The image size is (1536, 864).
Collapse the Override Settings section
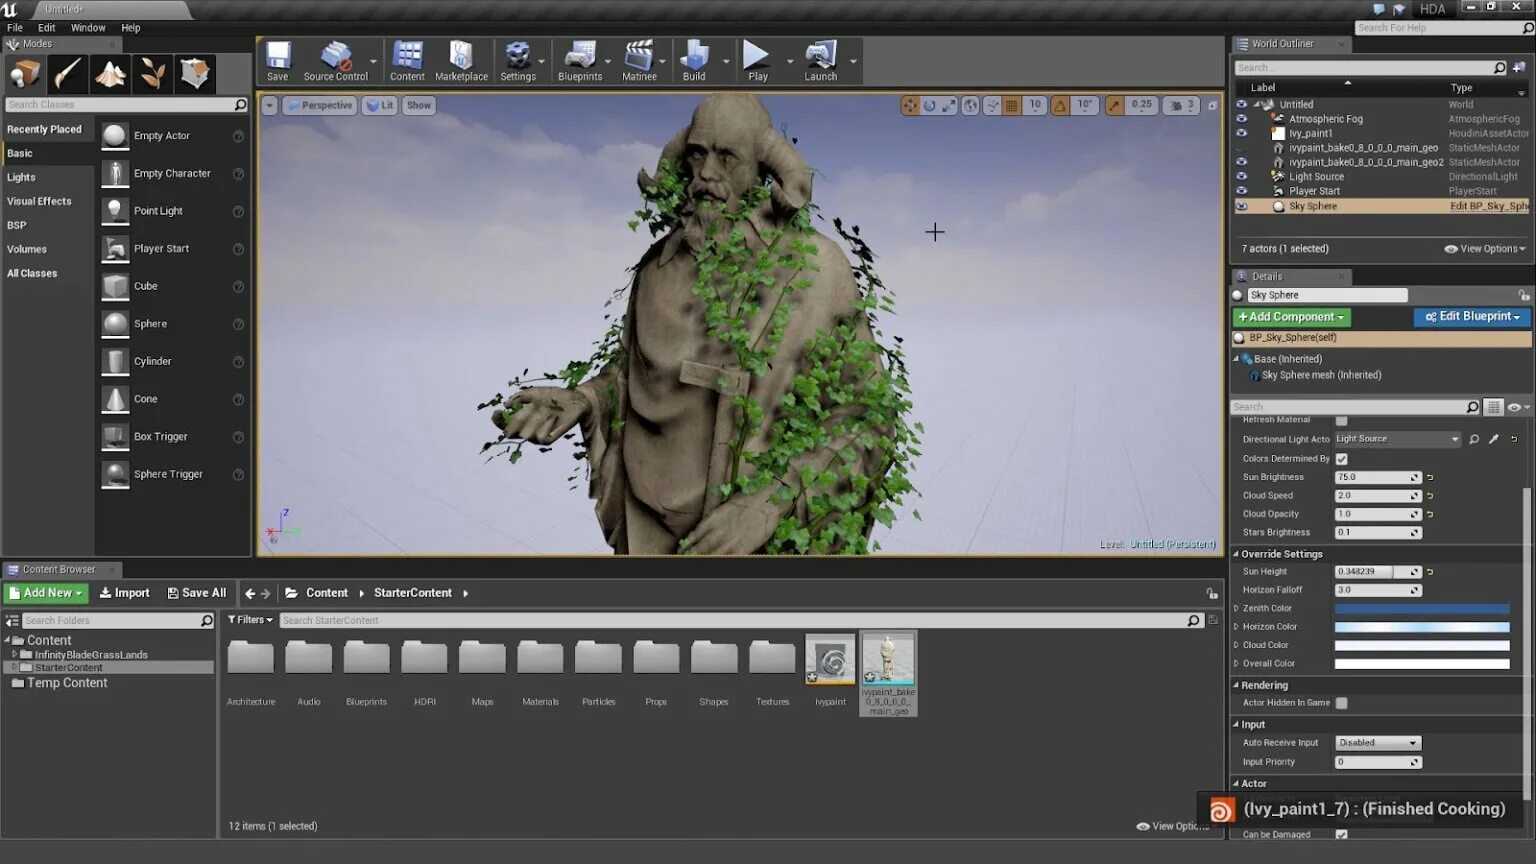(x=1236, y=554)
